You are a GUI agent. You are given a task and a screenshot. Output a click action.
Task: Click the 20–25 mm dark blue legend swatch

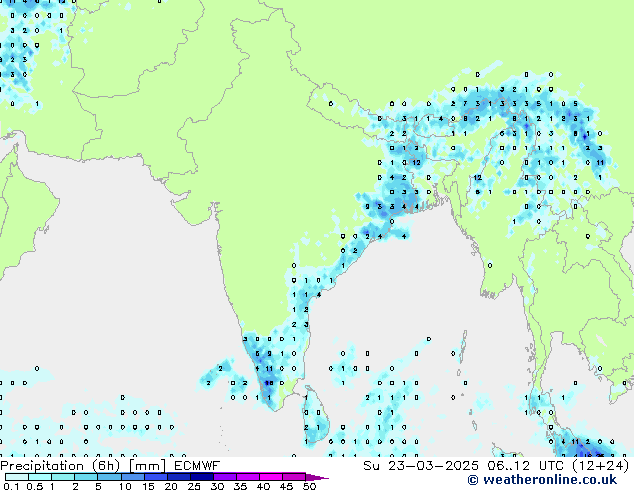coord(178,477)
